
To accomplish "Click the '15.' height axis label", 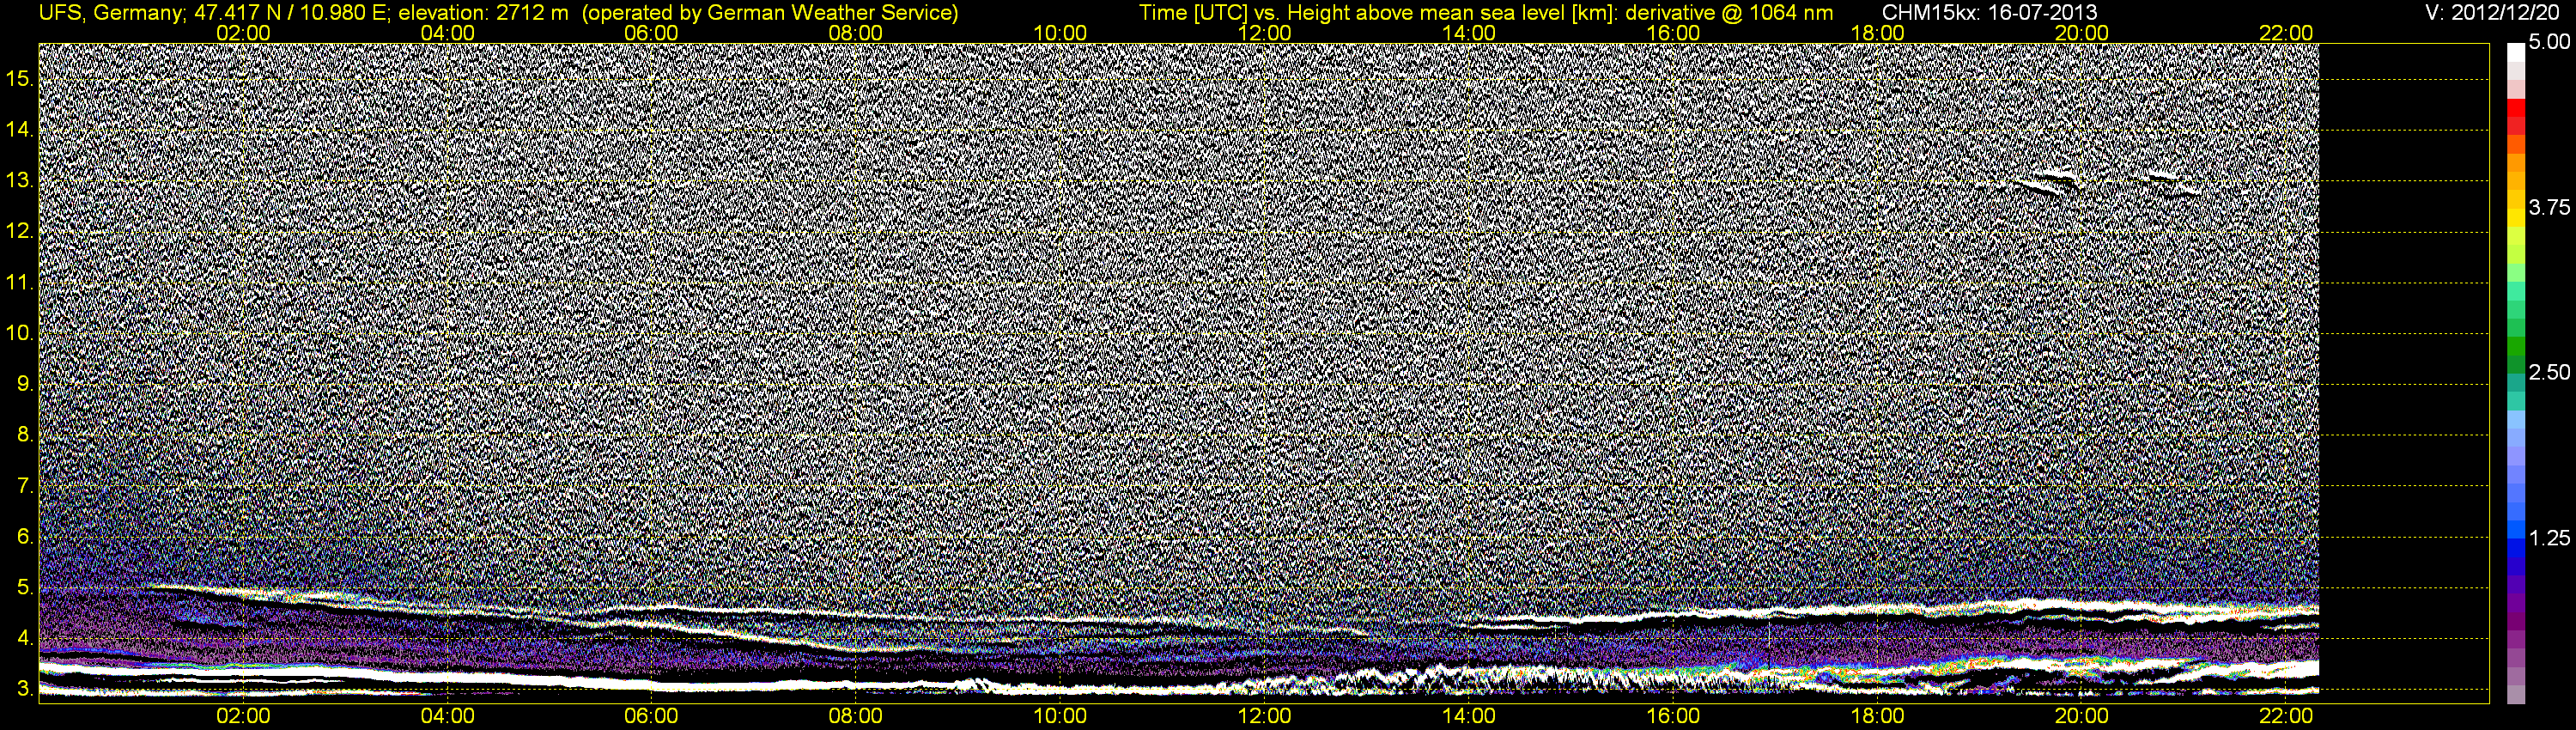I will [20, 78].
